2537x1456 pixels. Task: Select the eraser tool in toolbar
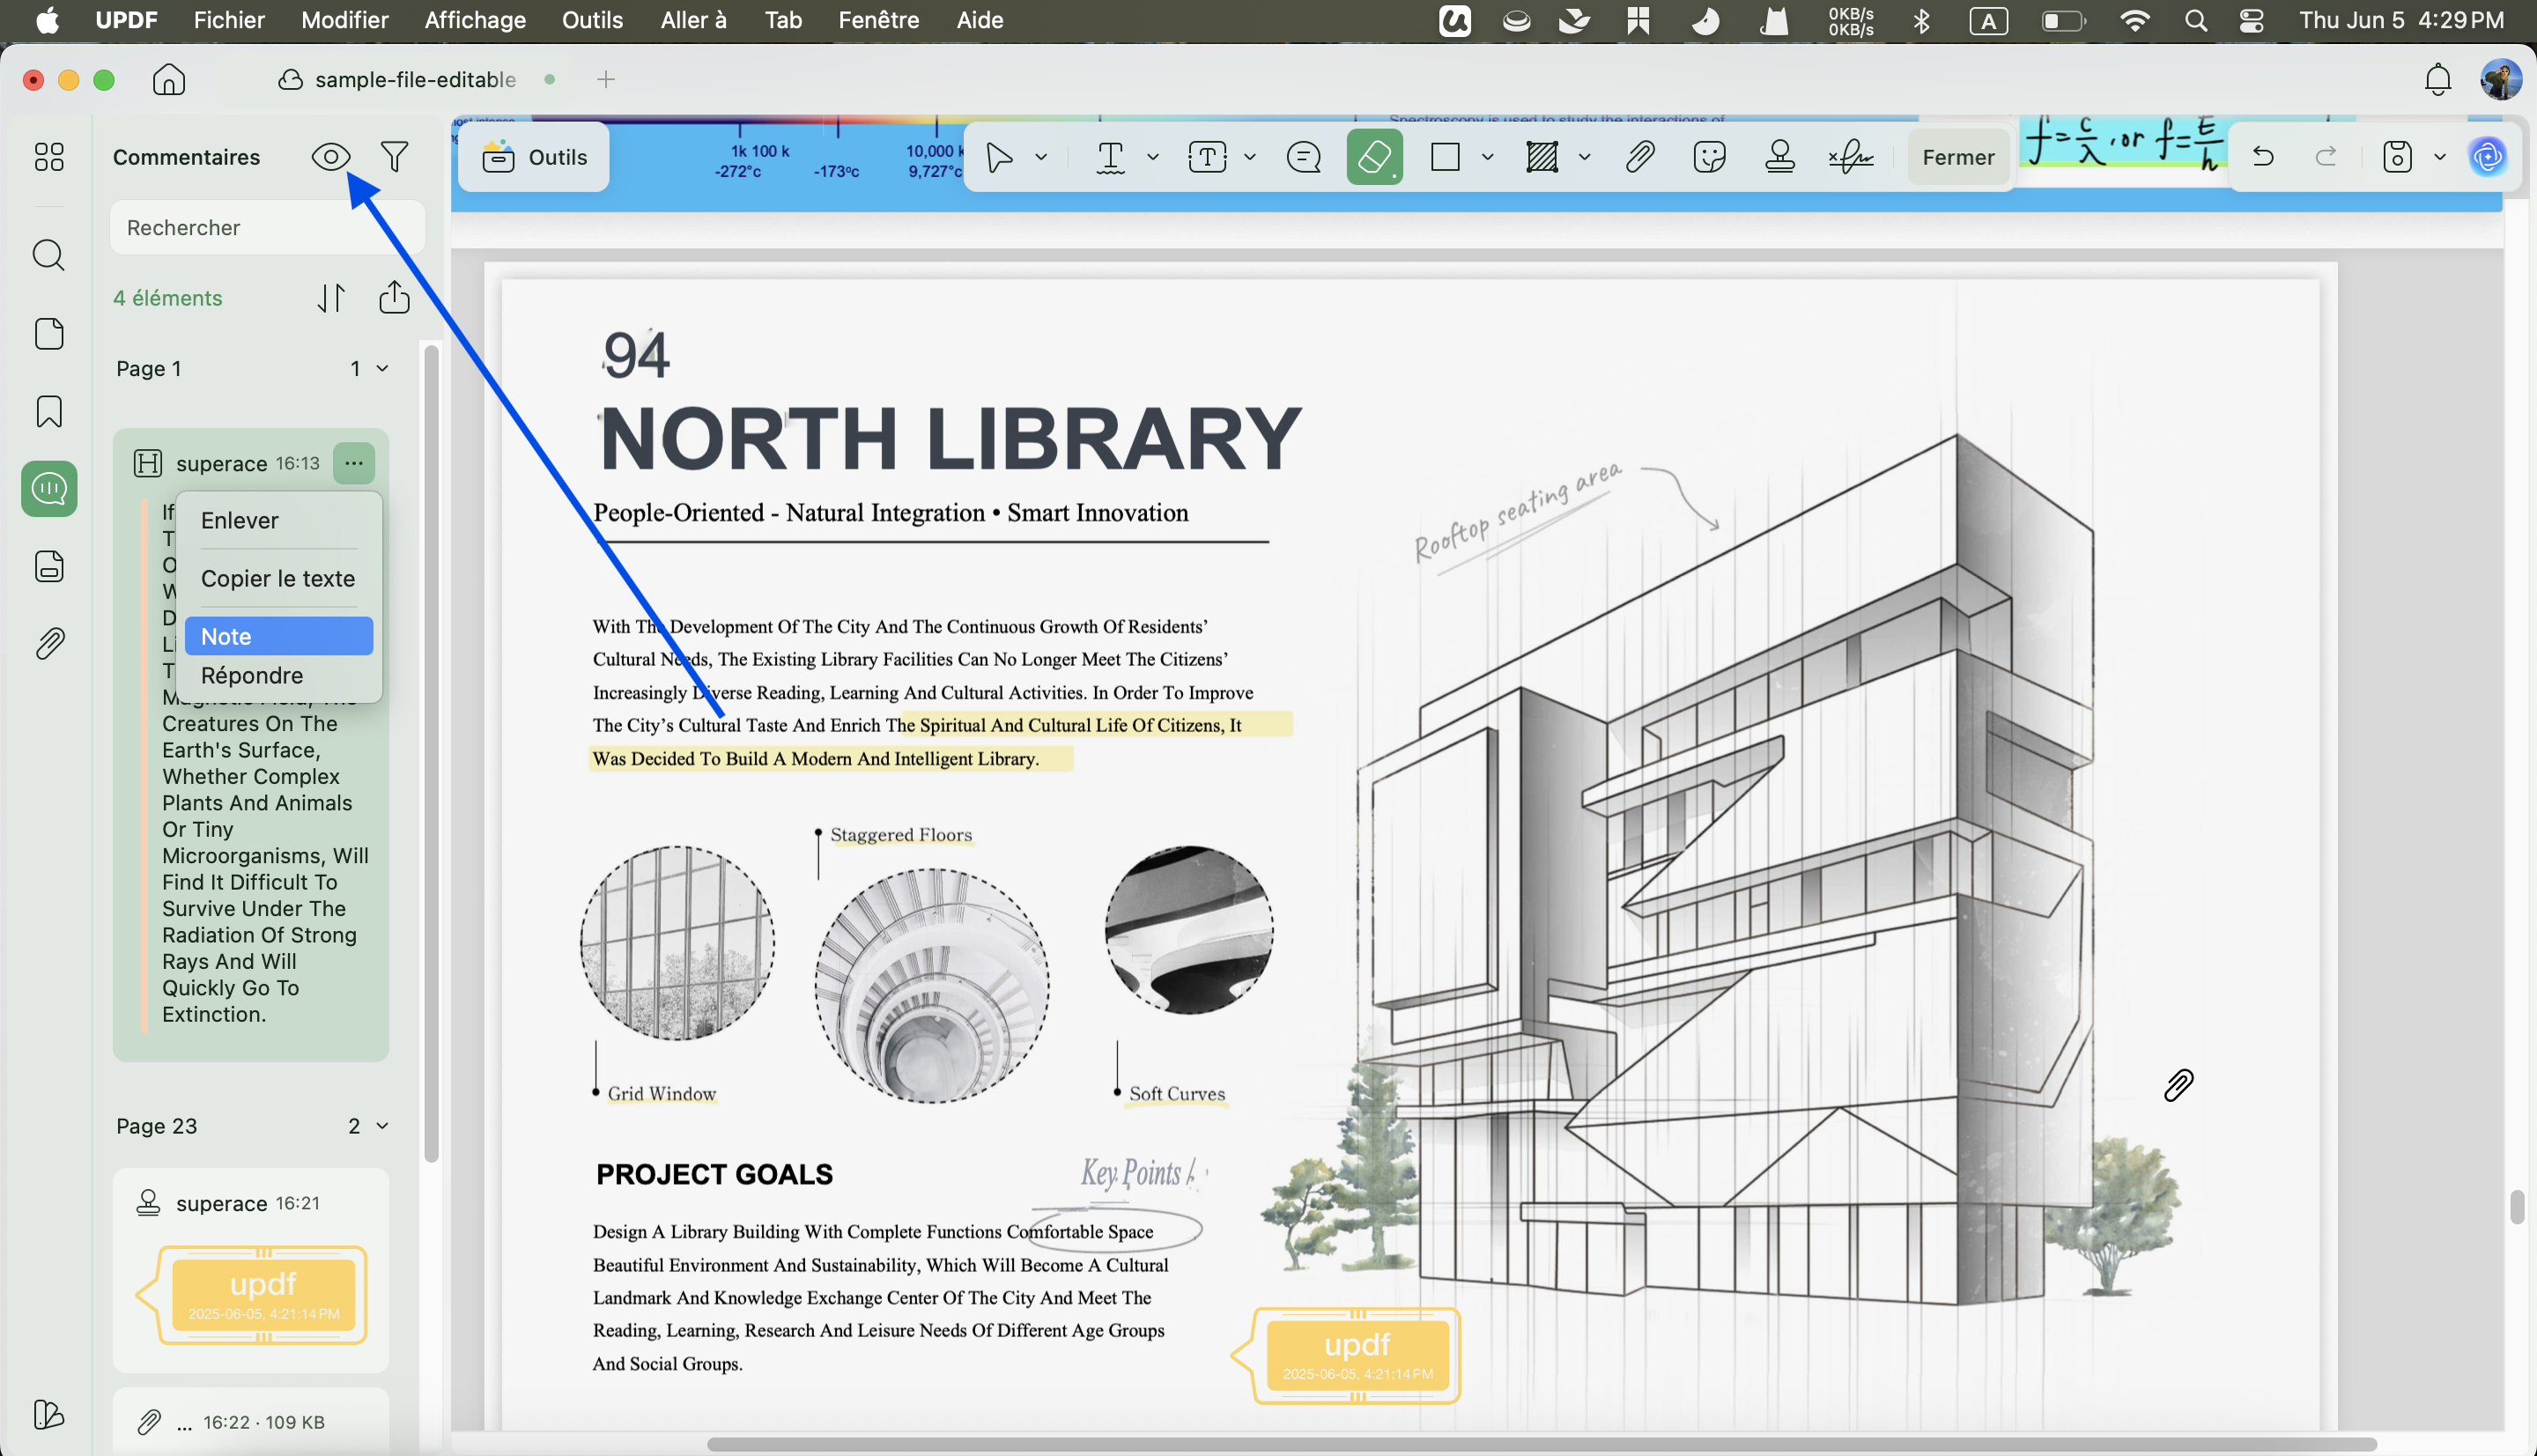tap(1374, 157)
